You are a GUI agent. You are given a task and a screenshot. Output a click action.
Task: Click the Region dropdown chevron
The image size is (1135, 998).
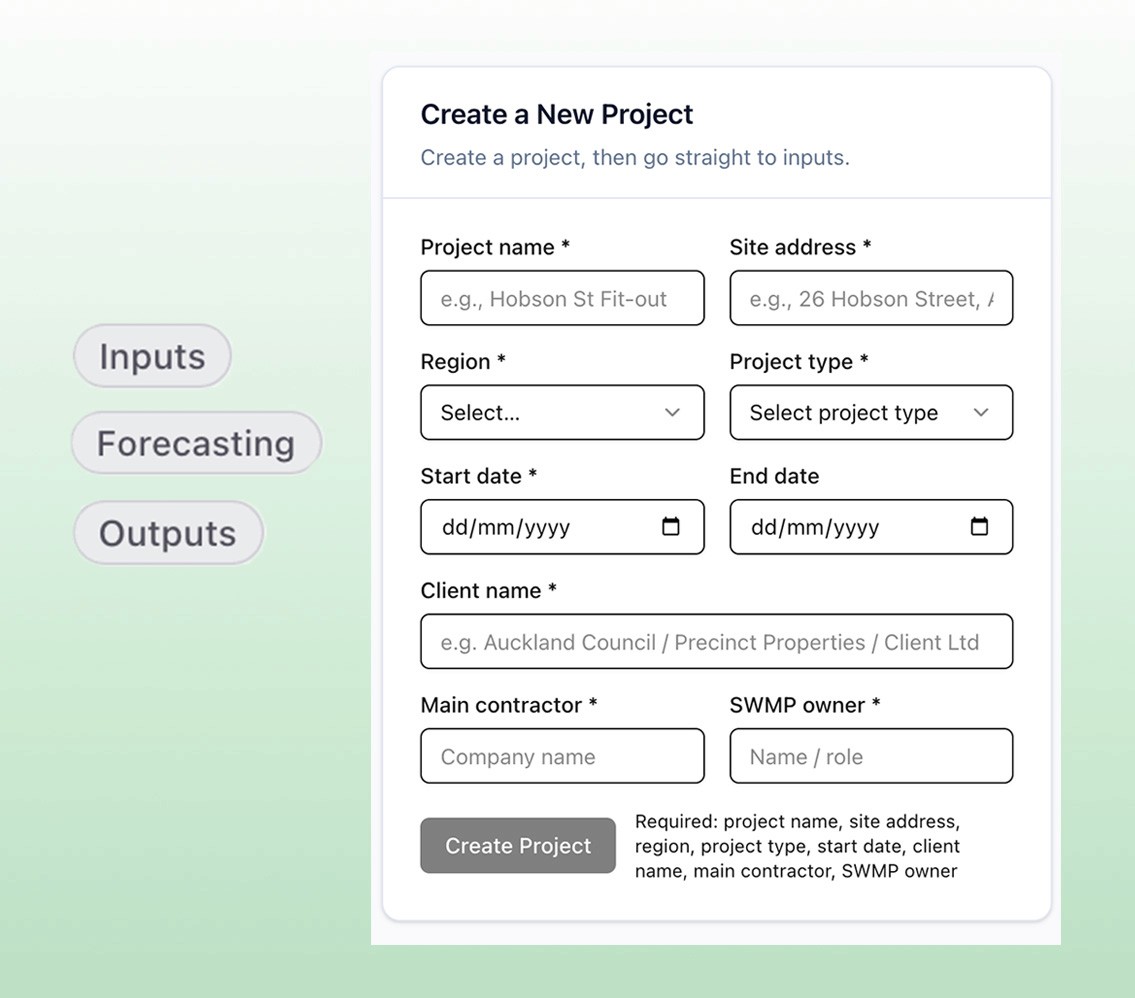tap(672, 412)
